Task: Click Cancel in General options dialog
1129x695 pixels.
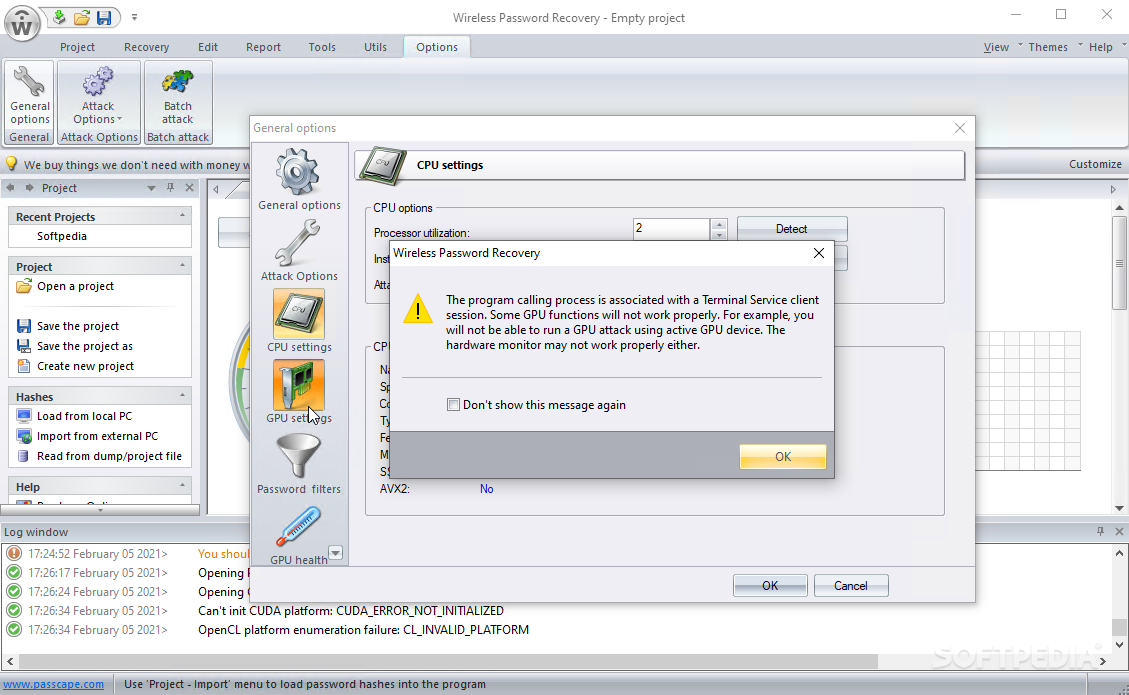Action: click(850, 586)
